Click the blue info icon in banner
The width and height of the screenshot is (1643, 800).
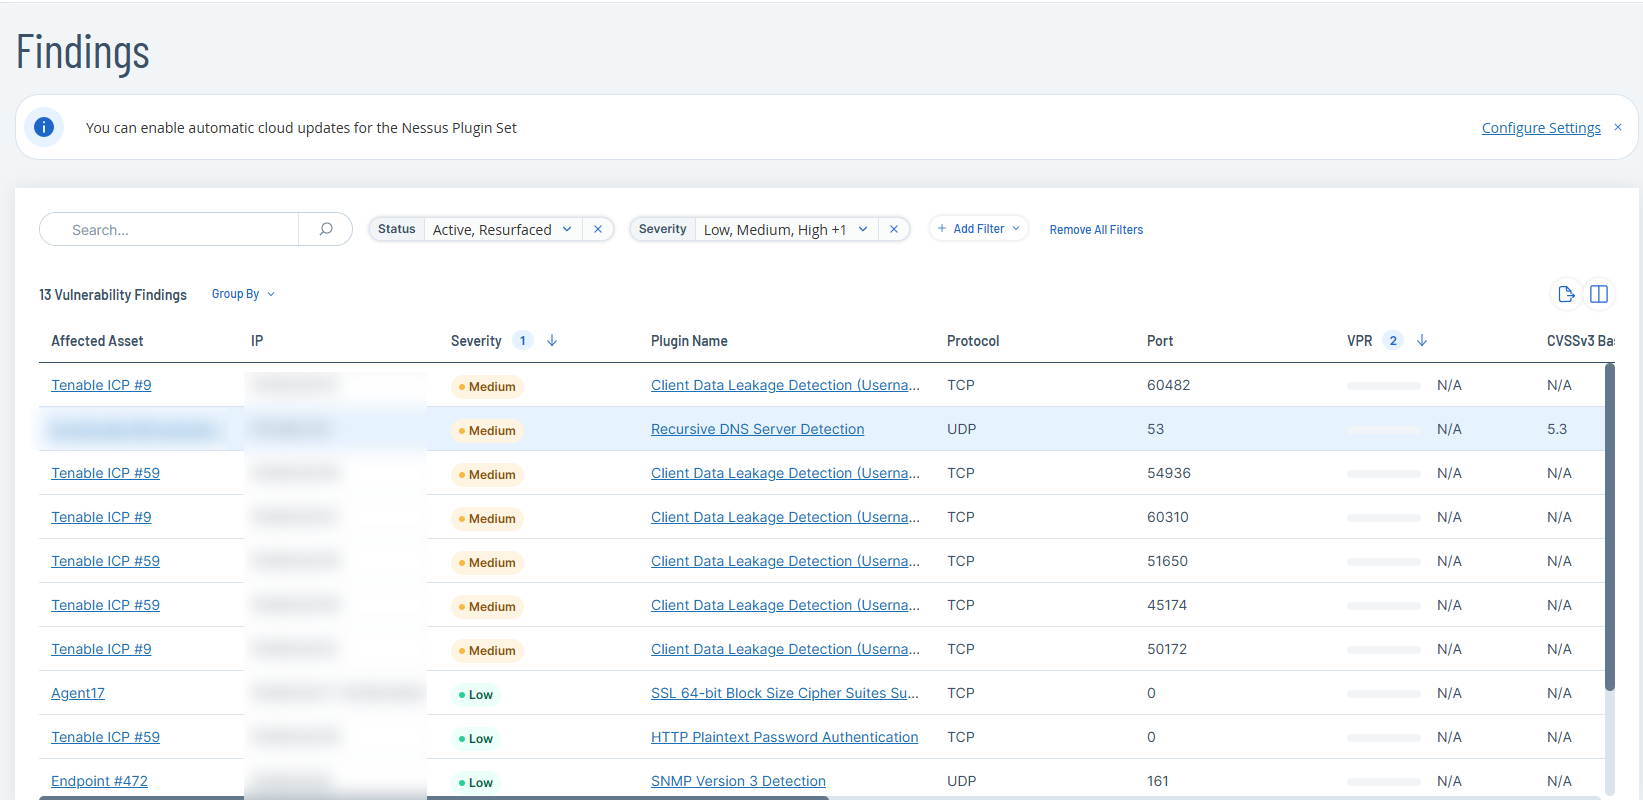(44, 127)
